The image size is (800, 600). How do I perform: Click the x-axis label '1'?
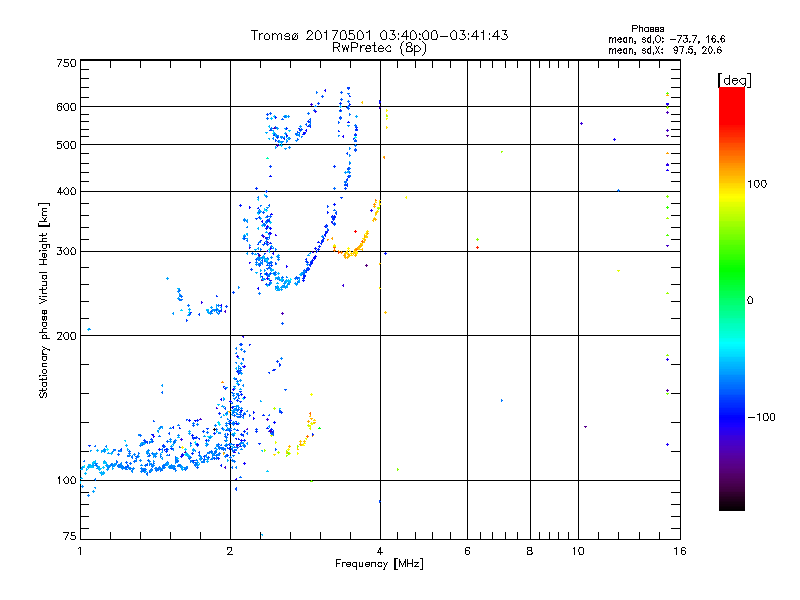pos(80,551)
